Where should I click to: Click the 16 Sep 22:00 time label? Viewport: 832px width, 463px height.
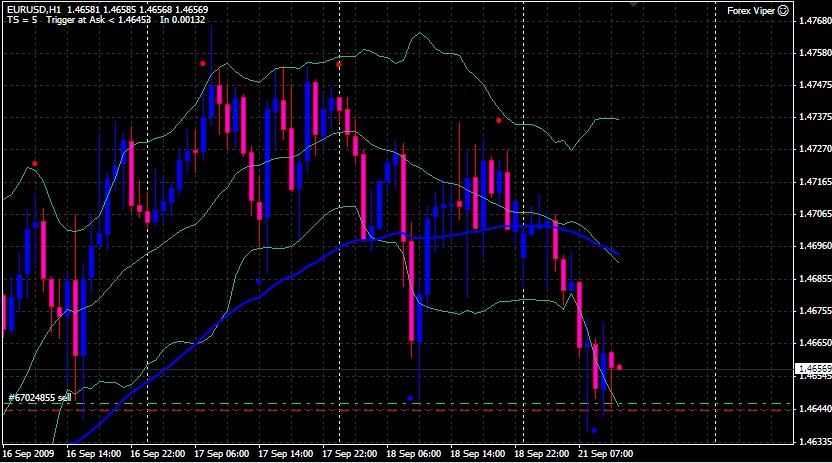158,454
